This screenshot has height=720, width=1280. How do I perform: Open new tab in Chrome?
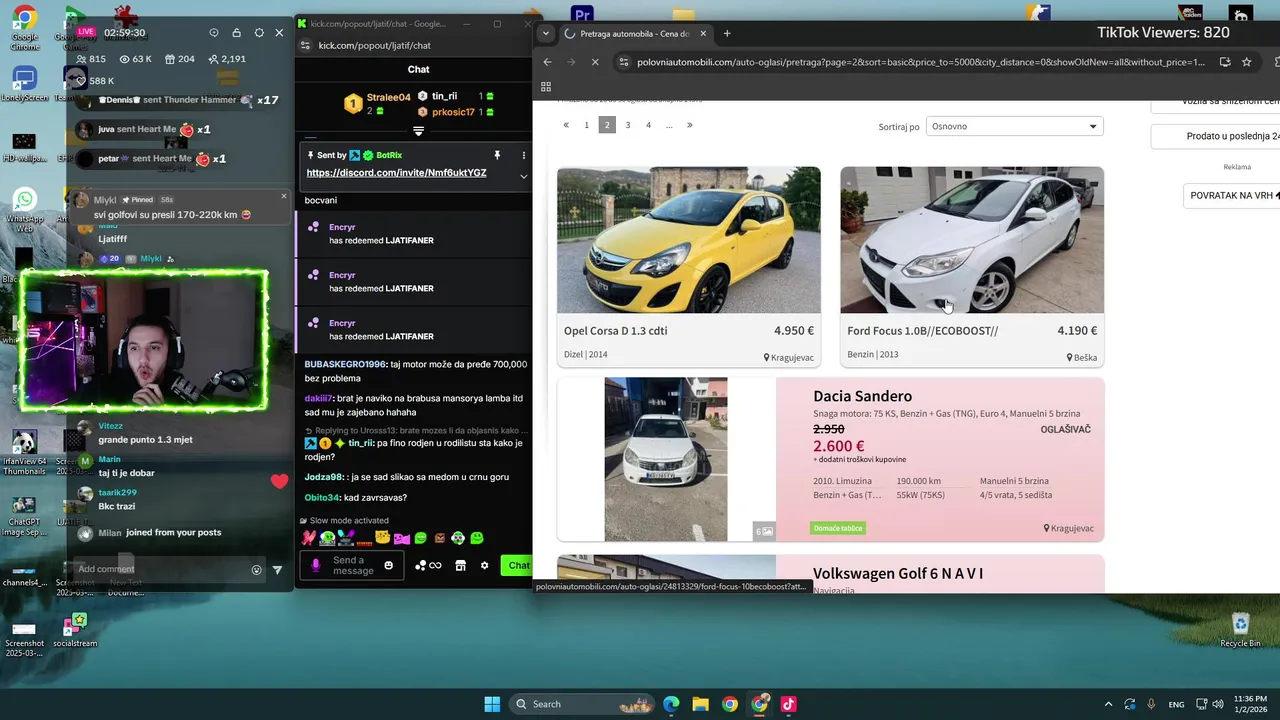pyautogui.click(x=727, y=33)
